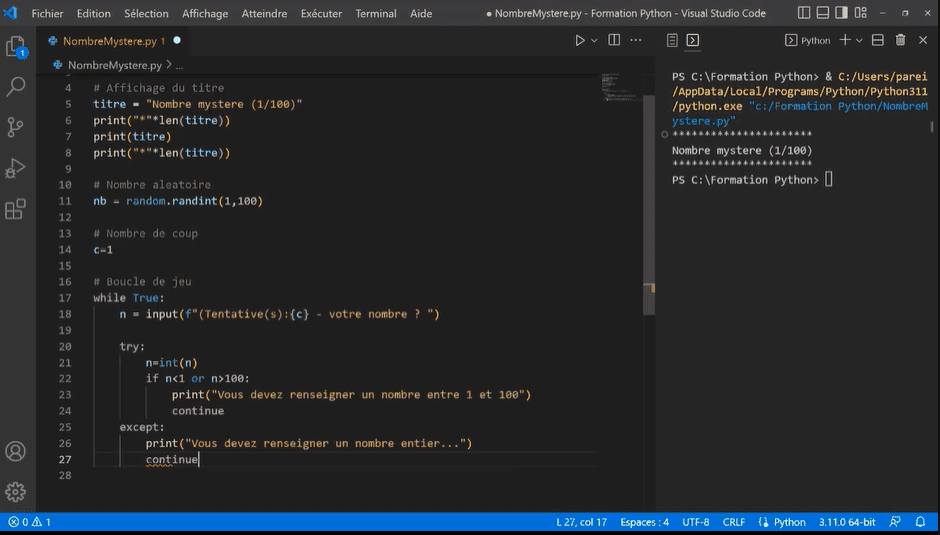940x535 pixels.
Task: Switch to the Output panel icon
Action: (x=672, y=40)
